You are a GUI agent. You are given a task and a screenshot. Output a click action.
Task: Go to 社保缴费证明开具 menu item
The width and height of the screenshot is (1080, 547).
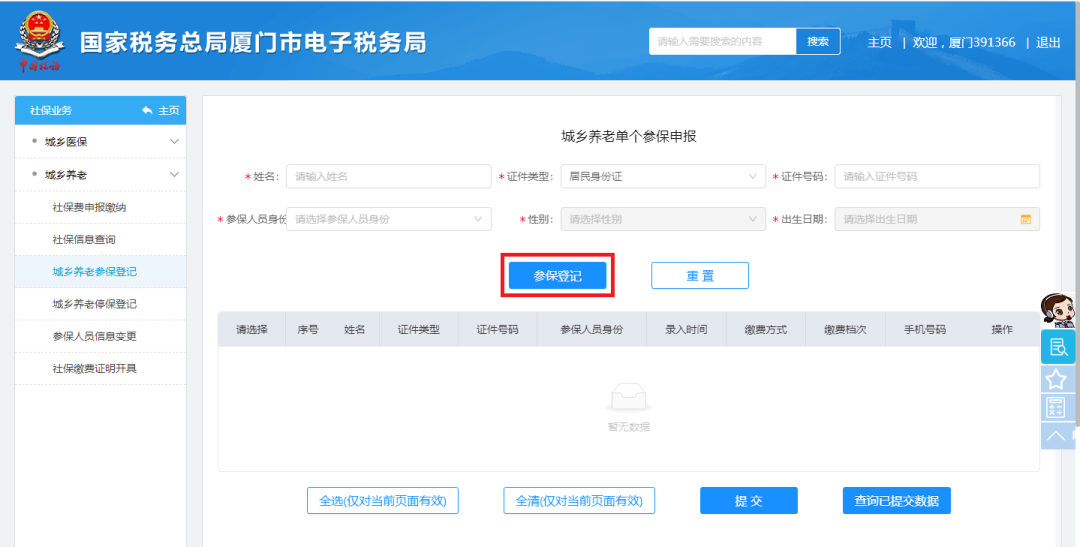coord(95,369)
